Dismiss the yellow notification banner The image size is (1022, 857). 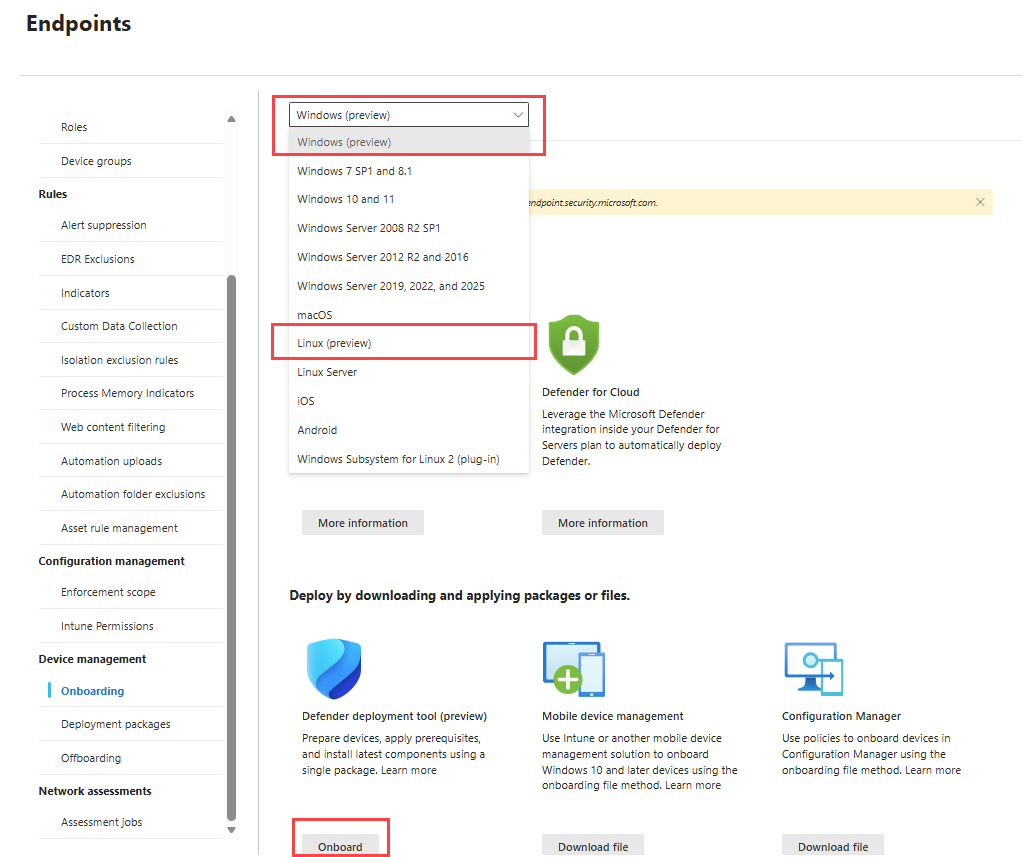980,202
